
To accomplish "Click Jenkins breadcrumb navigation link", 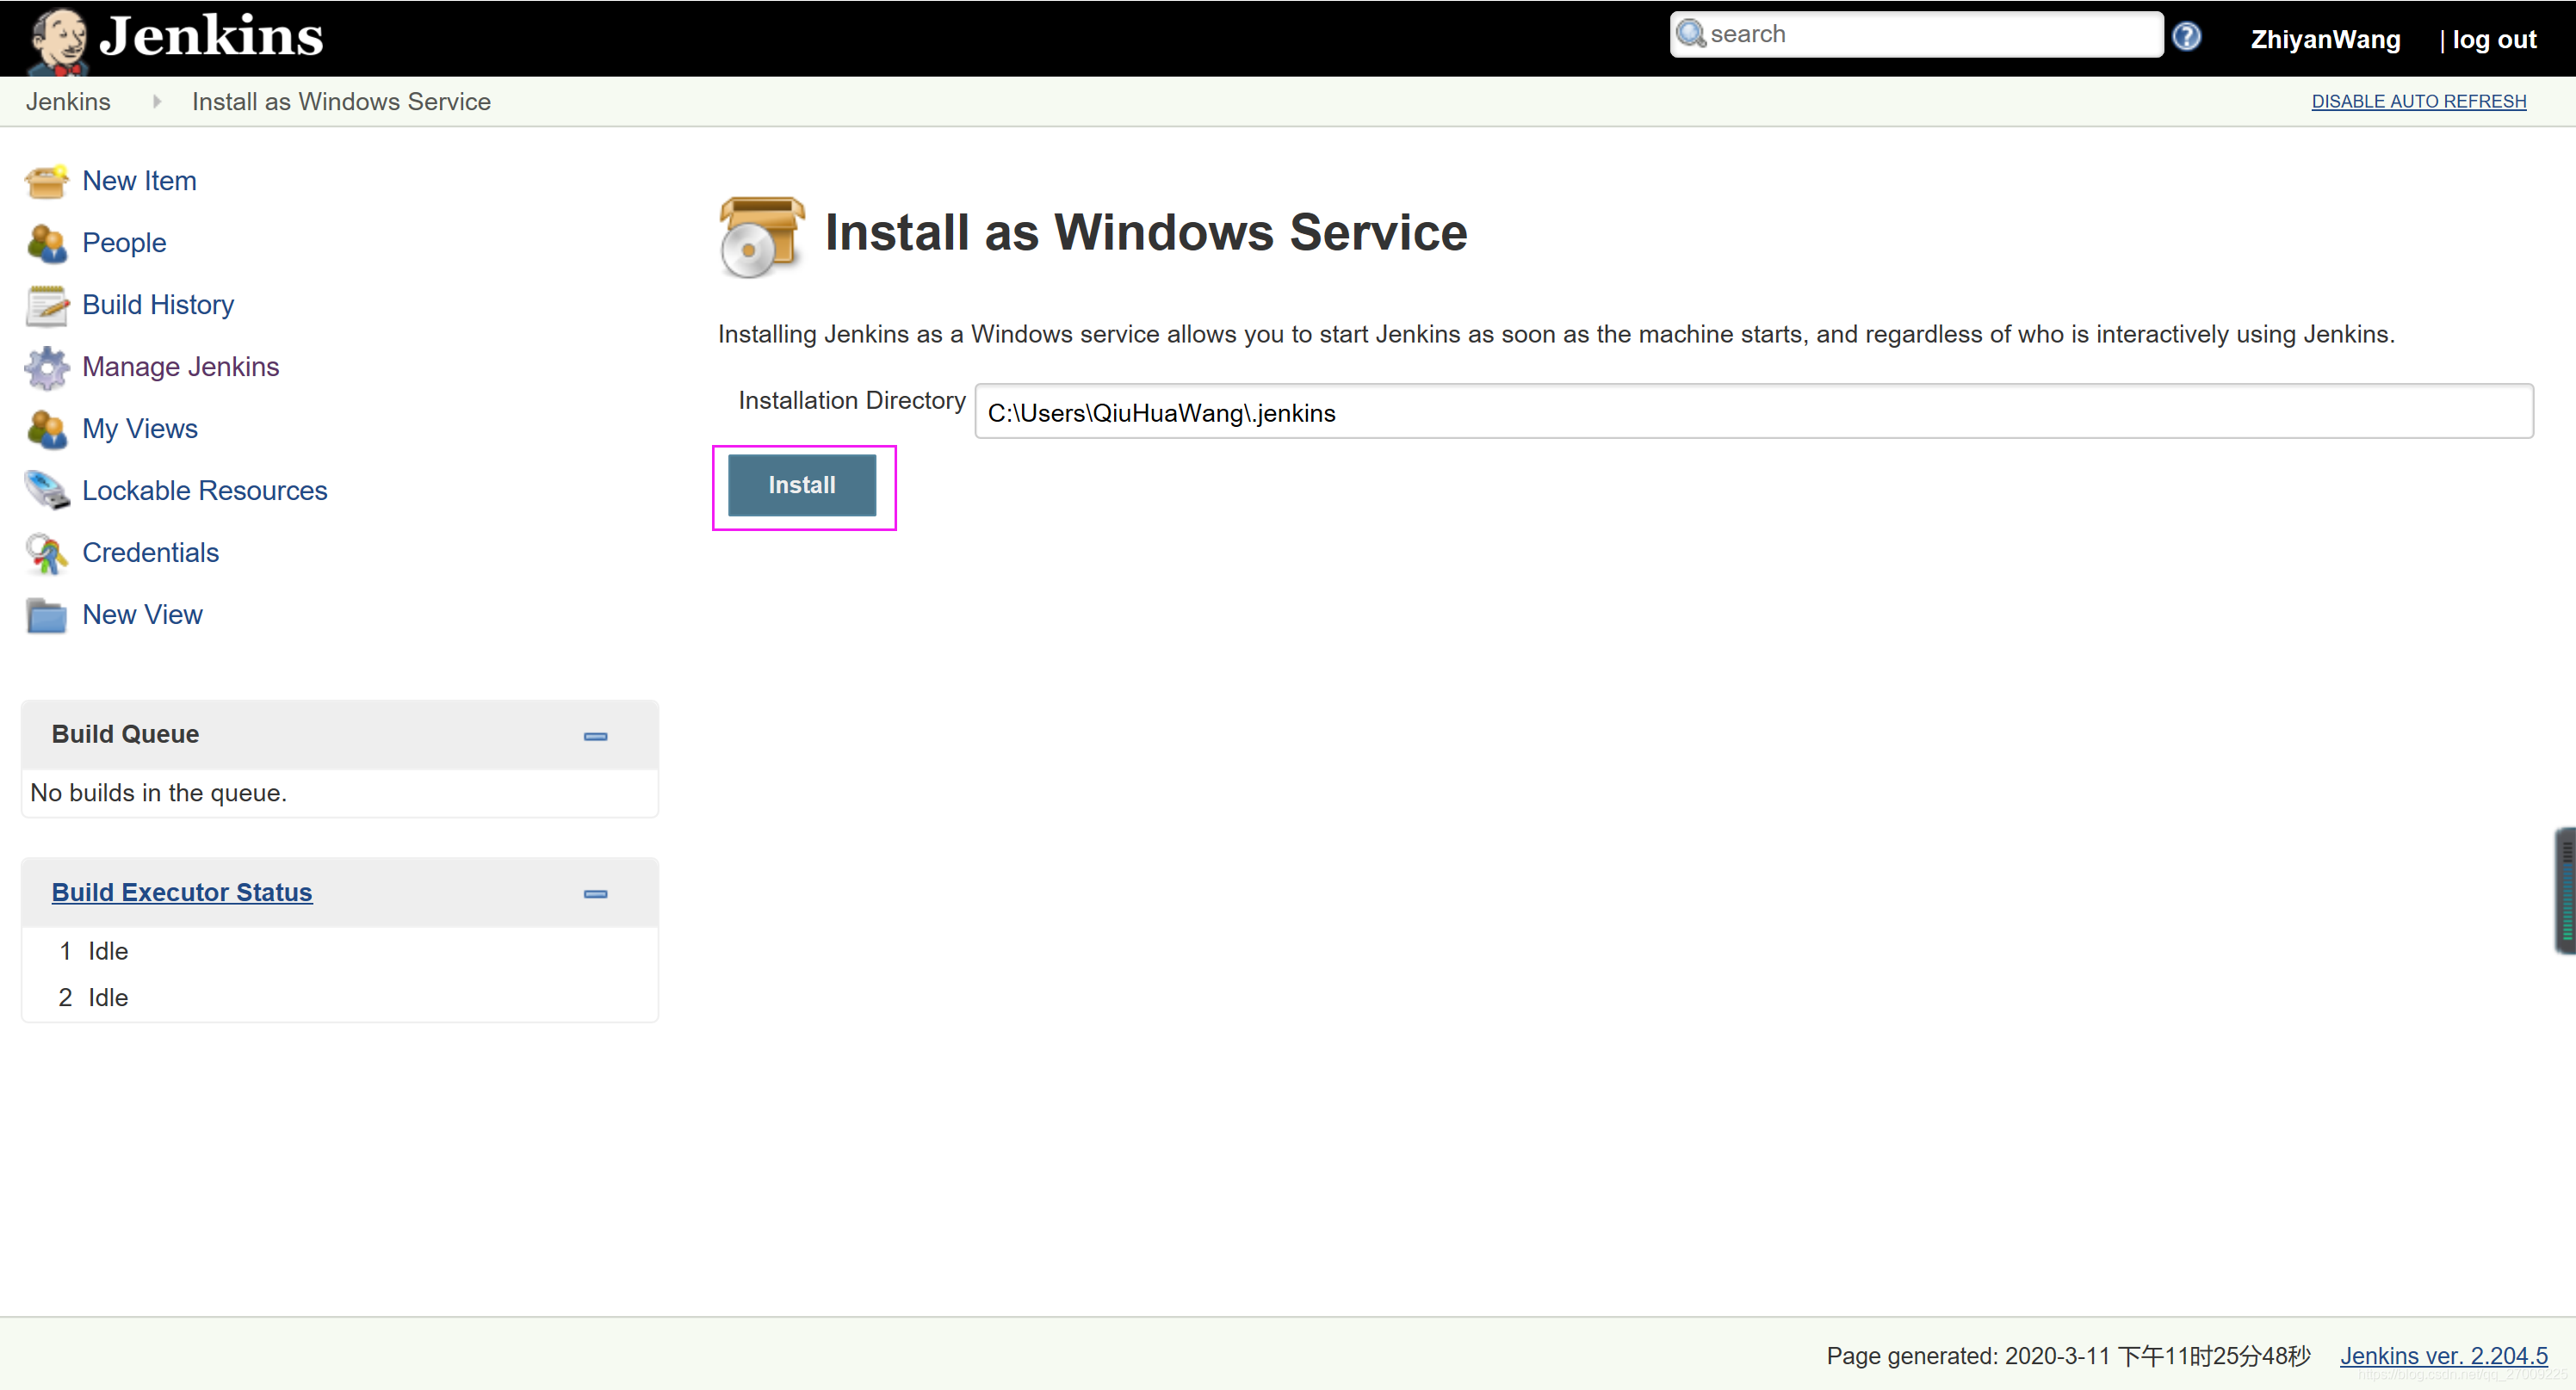I will [71, 101].
